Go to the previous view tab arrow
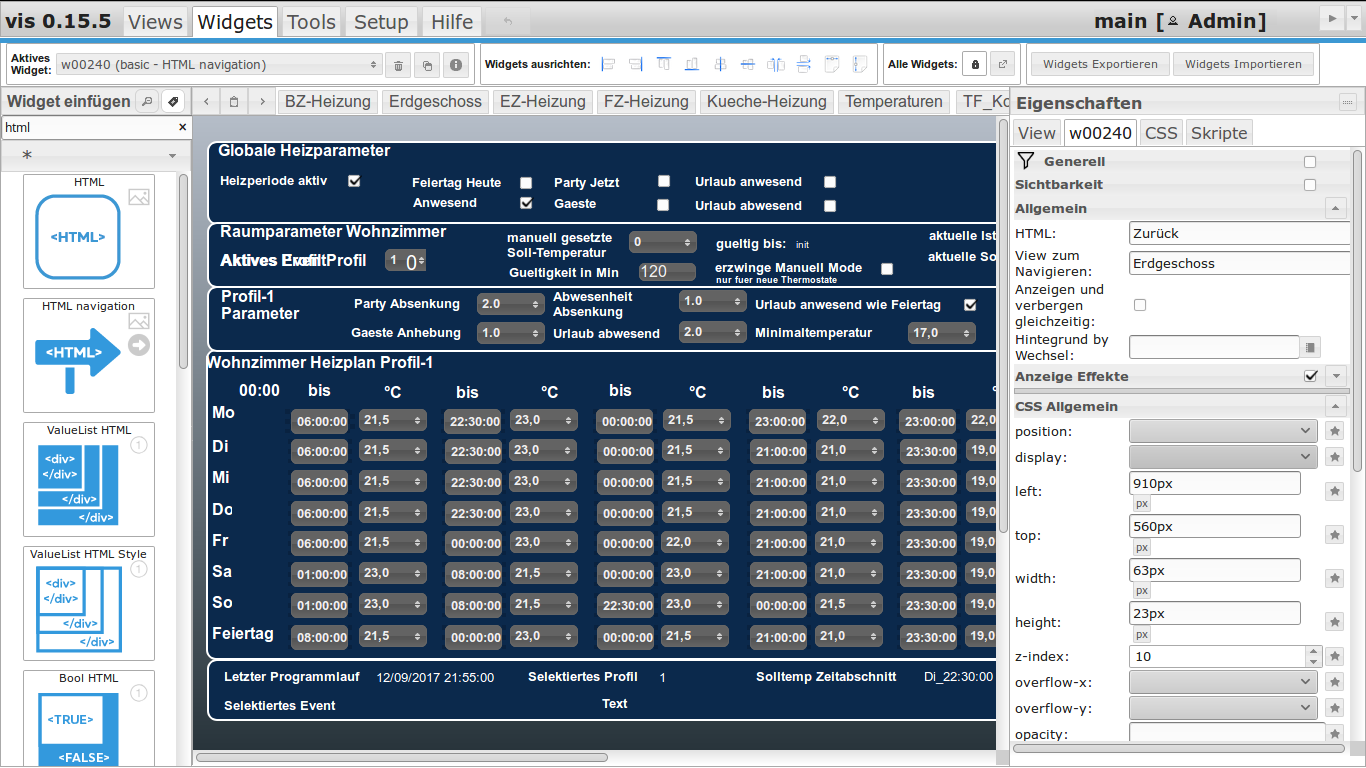The width and height of the screenshot is (1366, 768). click(206, 101)
